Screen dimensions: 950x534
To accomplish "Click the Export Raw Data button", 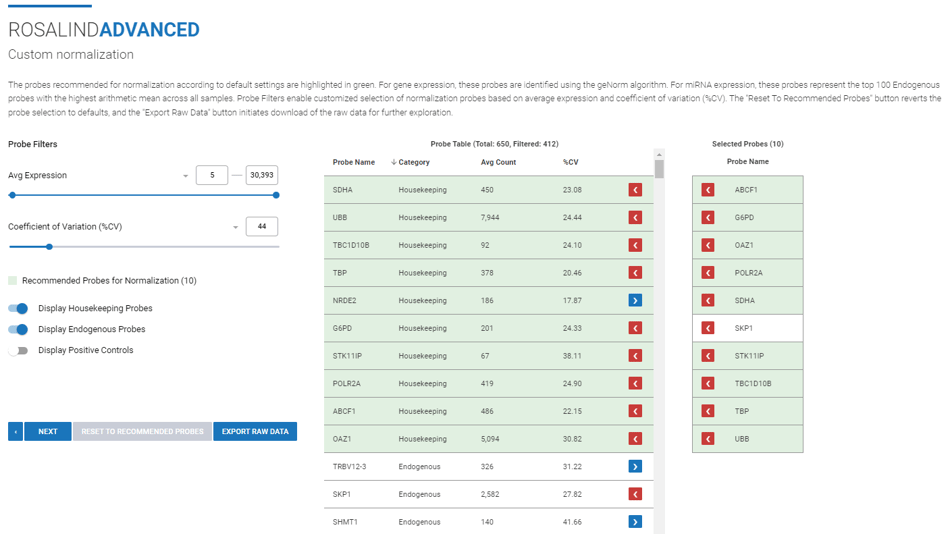I will tap(255, 432).
